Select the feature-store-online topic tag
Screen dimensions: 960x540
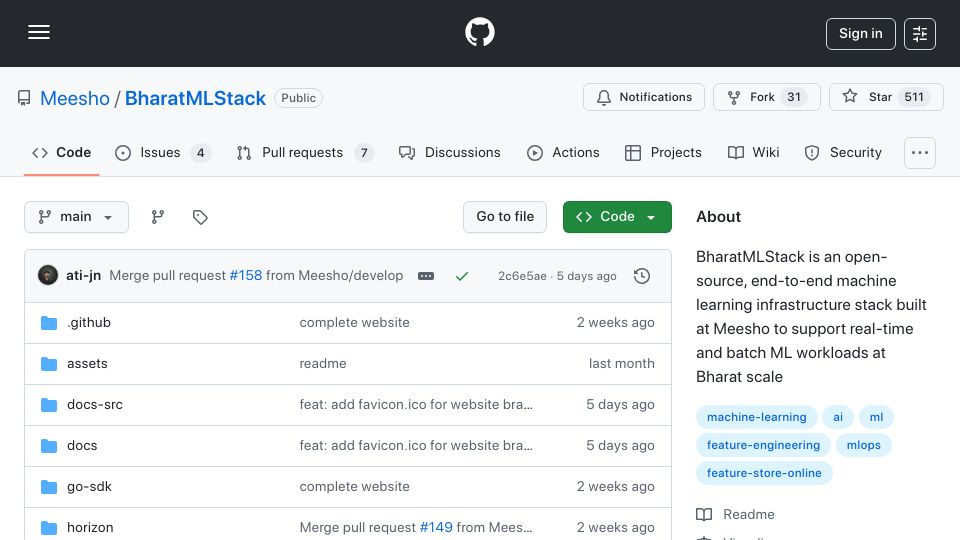point(764,473)
